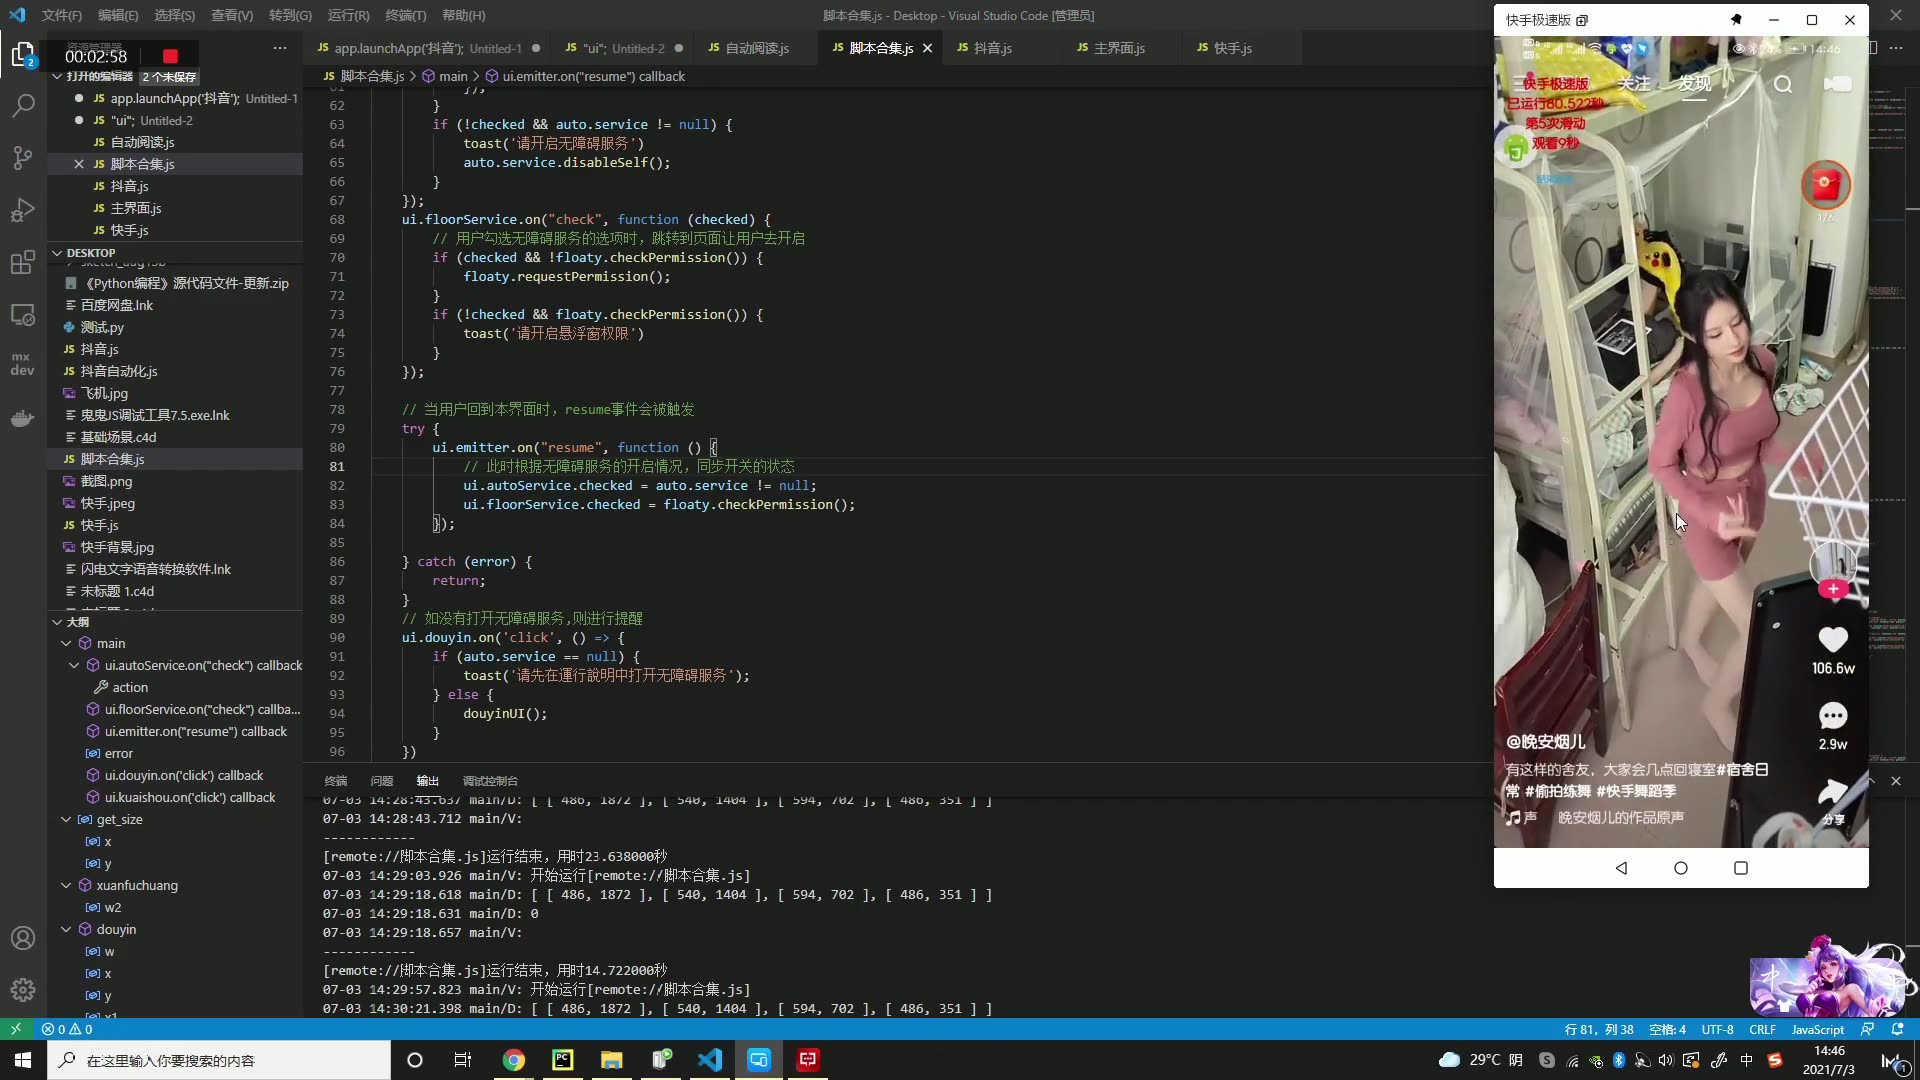The width and height of the screenshot is (1920, 1080).
Task: Like the video with the heart icon
Action: pyautogui.click(x=1833, y=639)
